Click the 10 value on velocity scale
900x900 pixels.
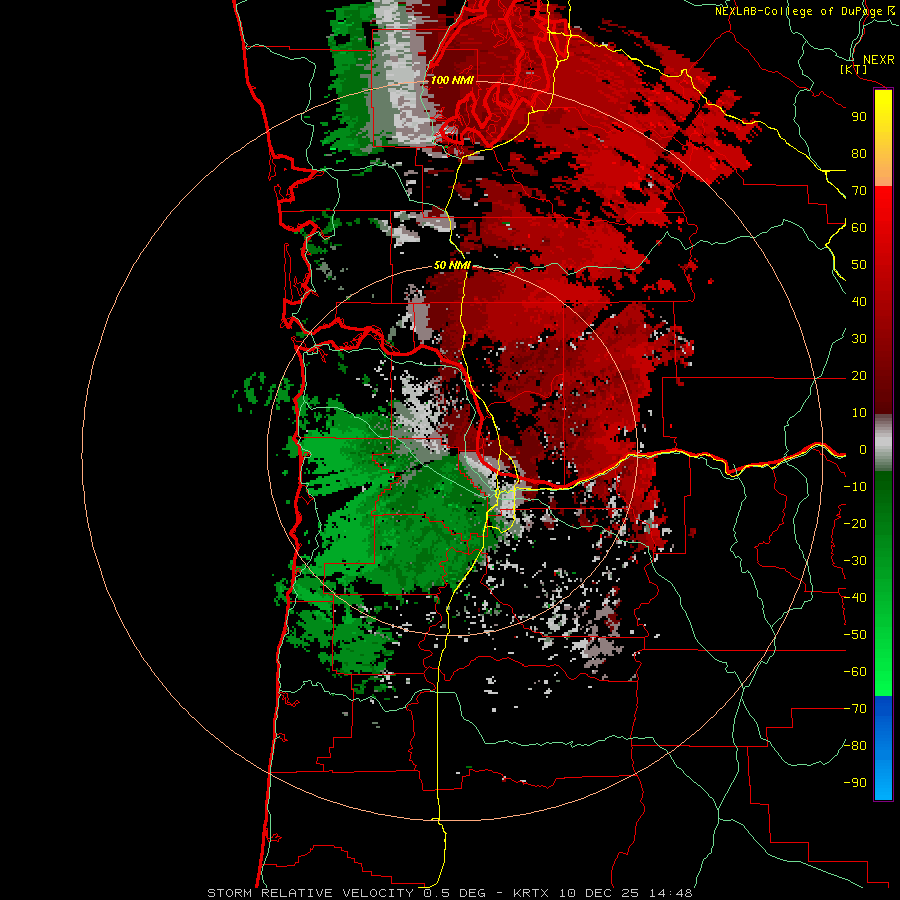(859, 413)
